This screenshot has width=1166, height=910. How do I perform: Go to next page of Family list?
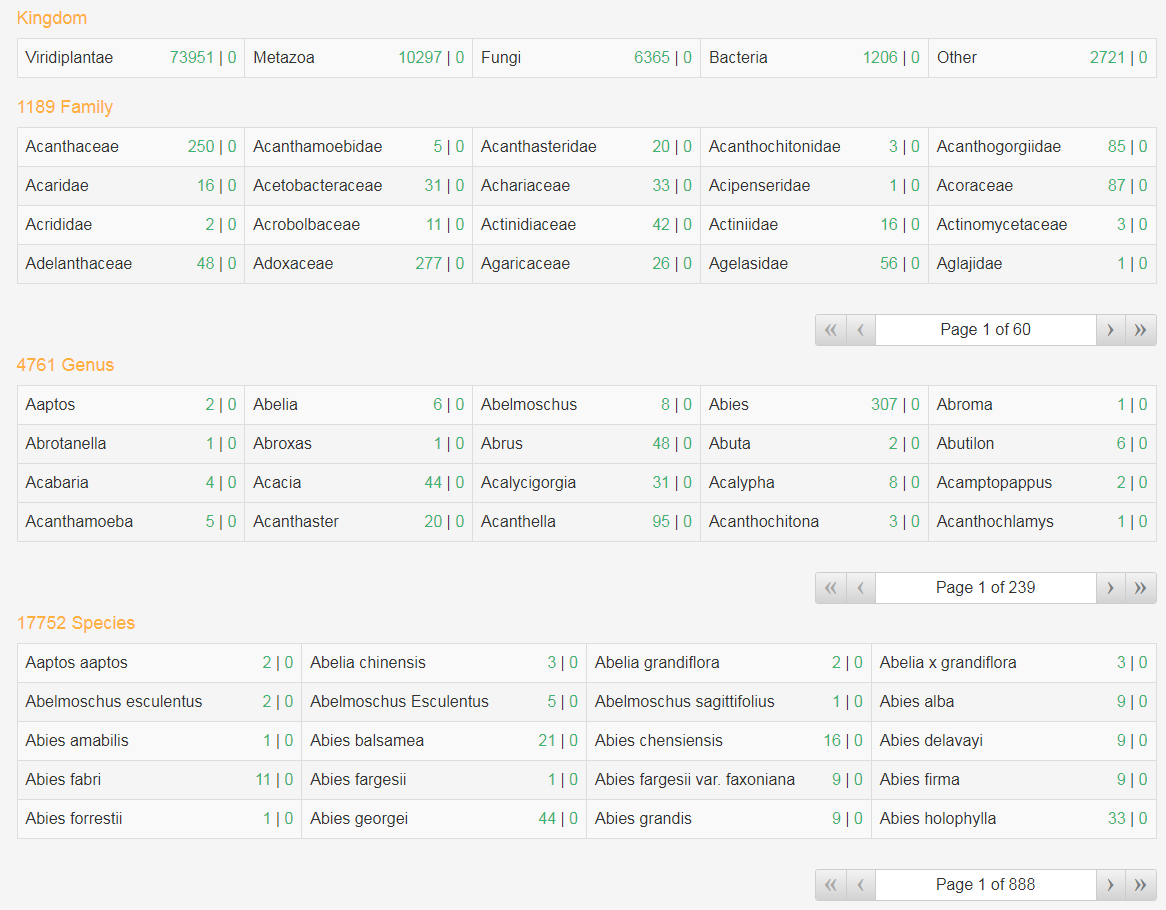coord(1110,330)
